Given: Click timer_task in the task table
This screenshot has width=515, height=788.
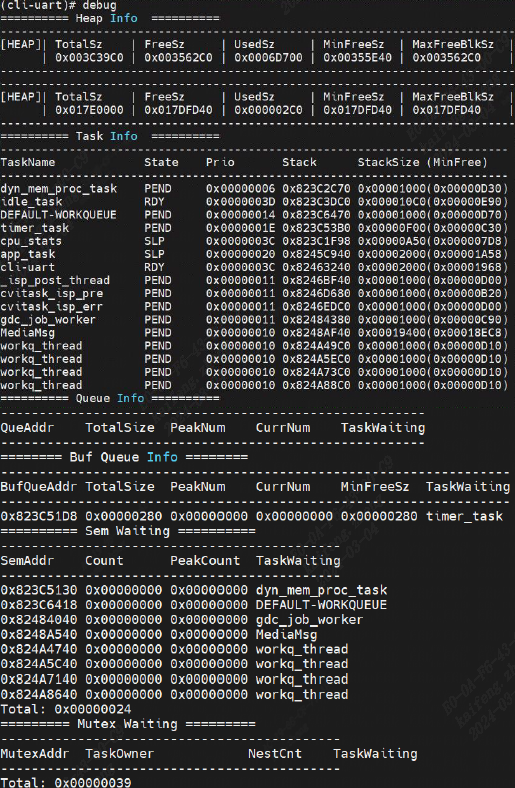Looking at the screenshot, I should pos(35,228).
